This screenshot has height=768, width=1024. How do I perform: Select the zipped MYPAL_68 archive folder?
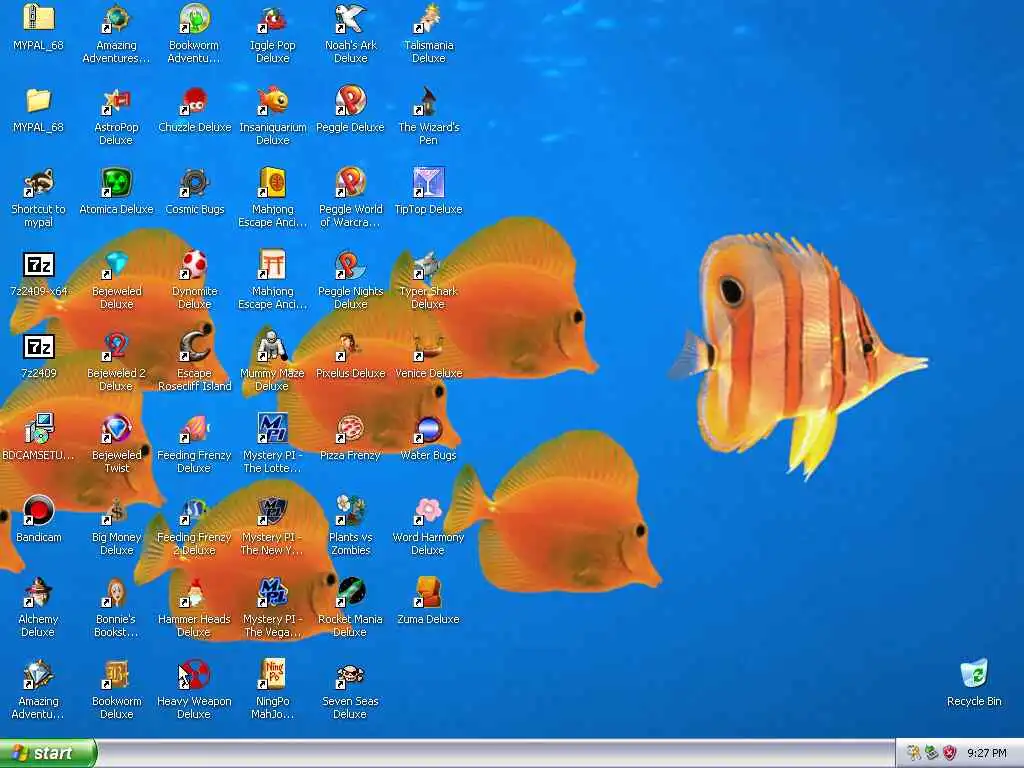39,18
